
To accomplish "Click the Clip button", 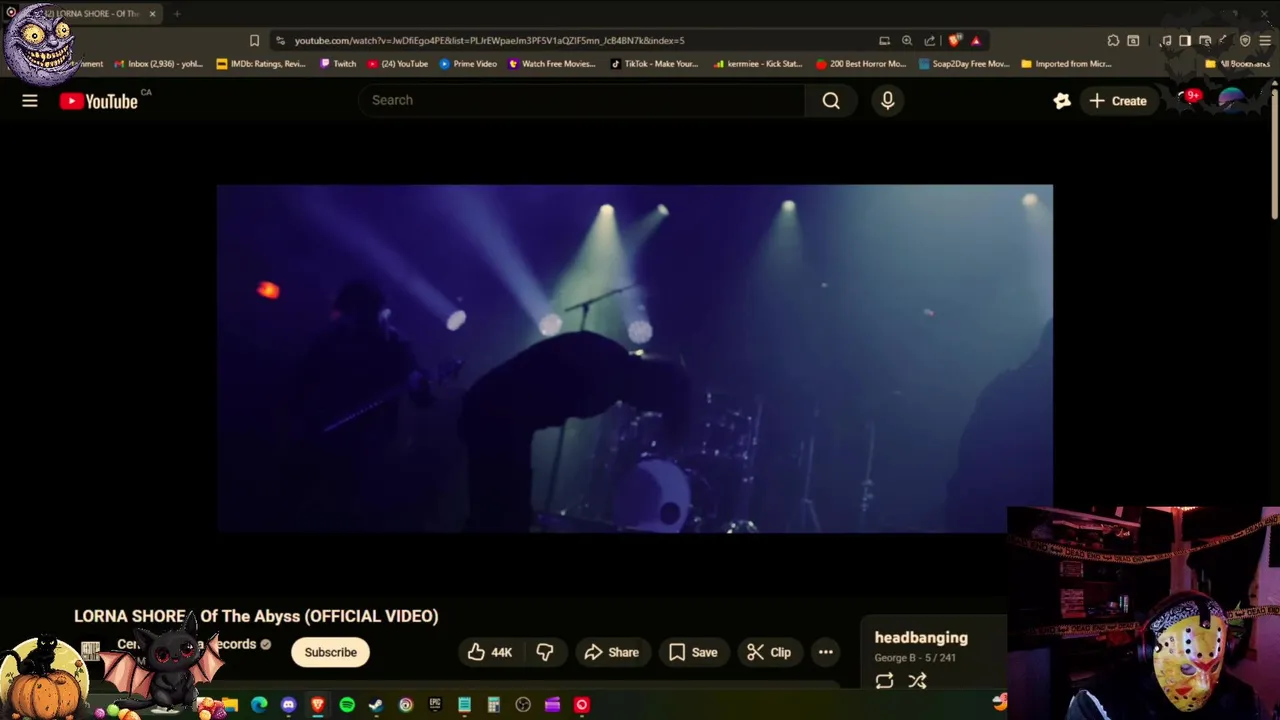I will point(770,652).
